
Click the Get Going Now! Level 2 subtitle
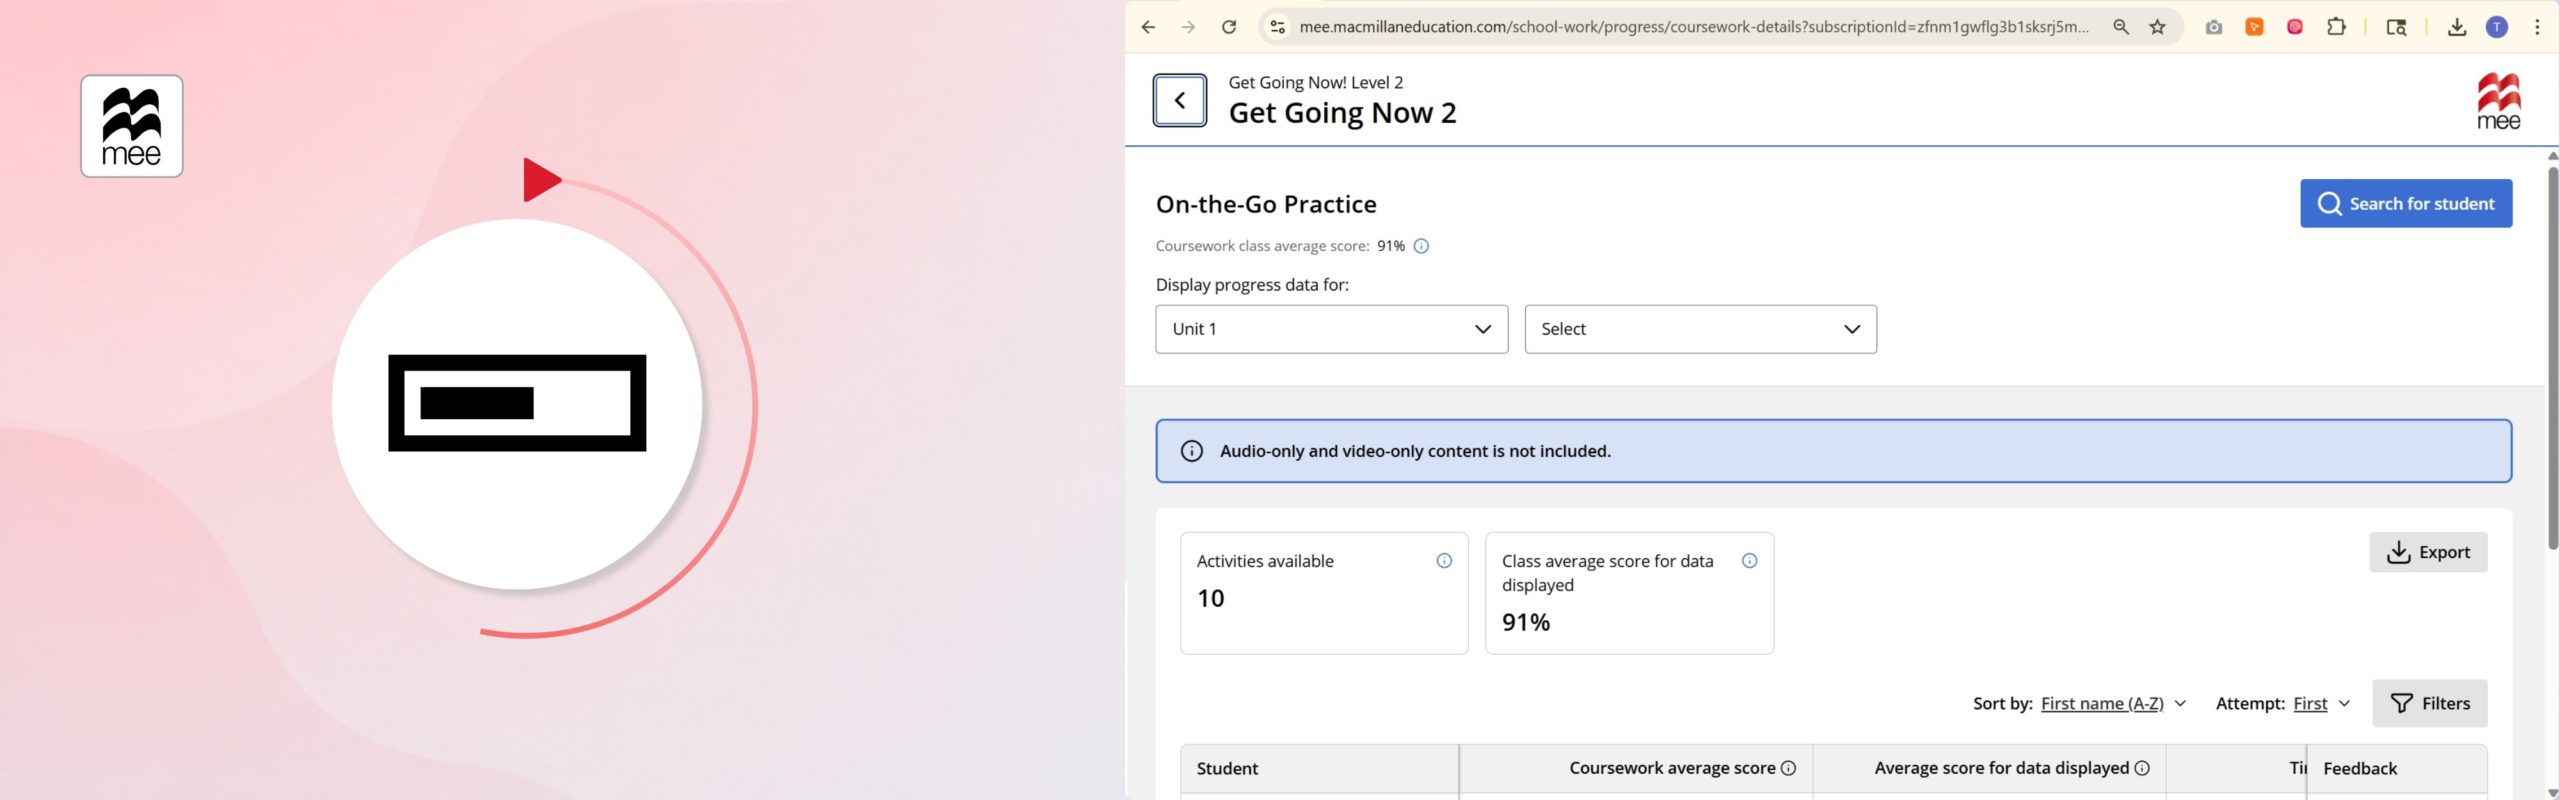pyautogui.click(x=1315, y=82)
